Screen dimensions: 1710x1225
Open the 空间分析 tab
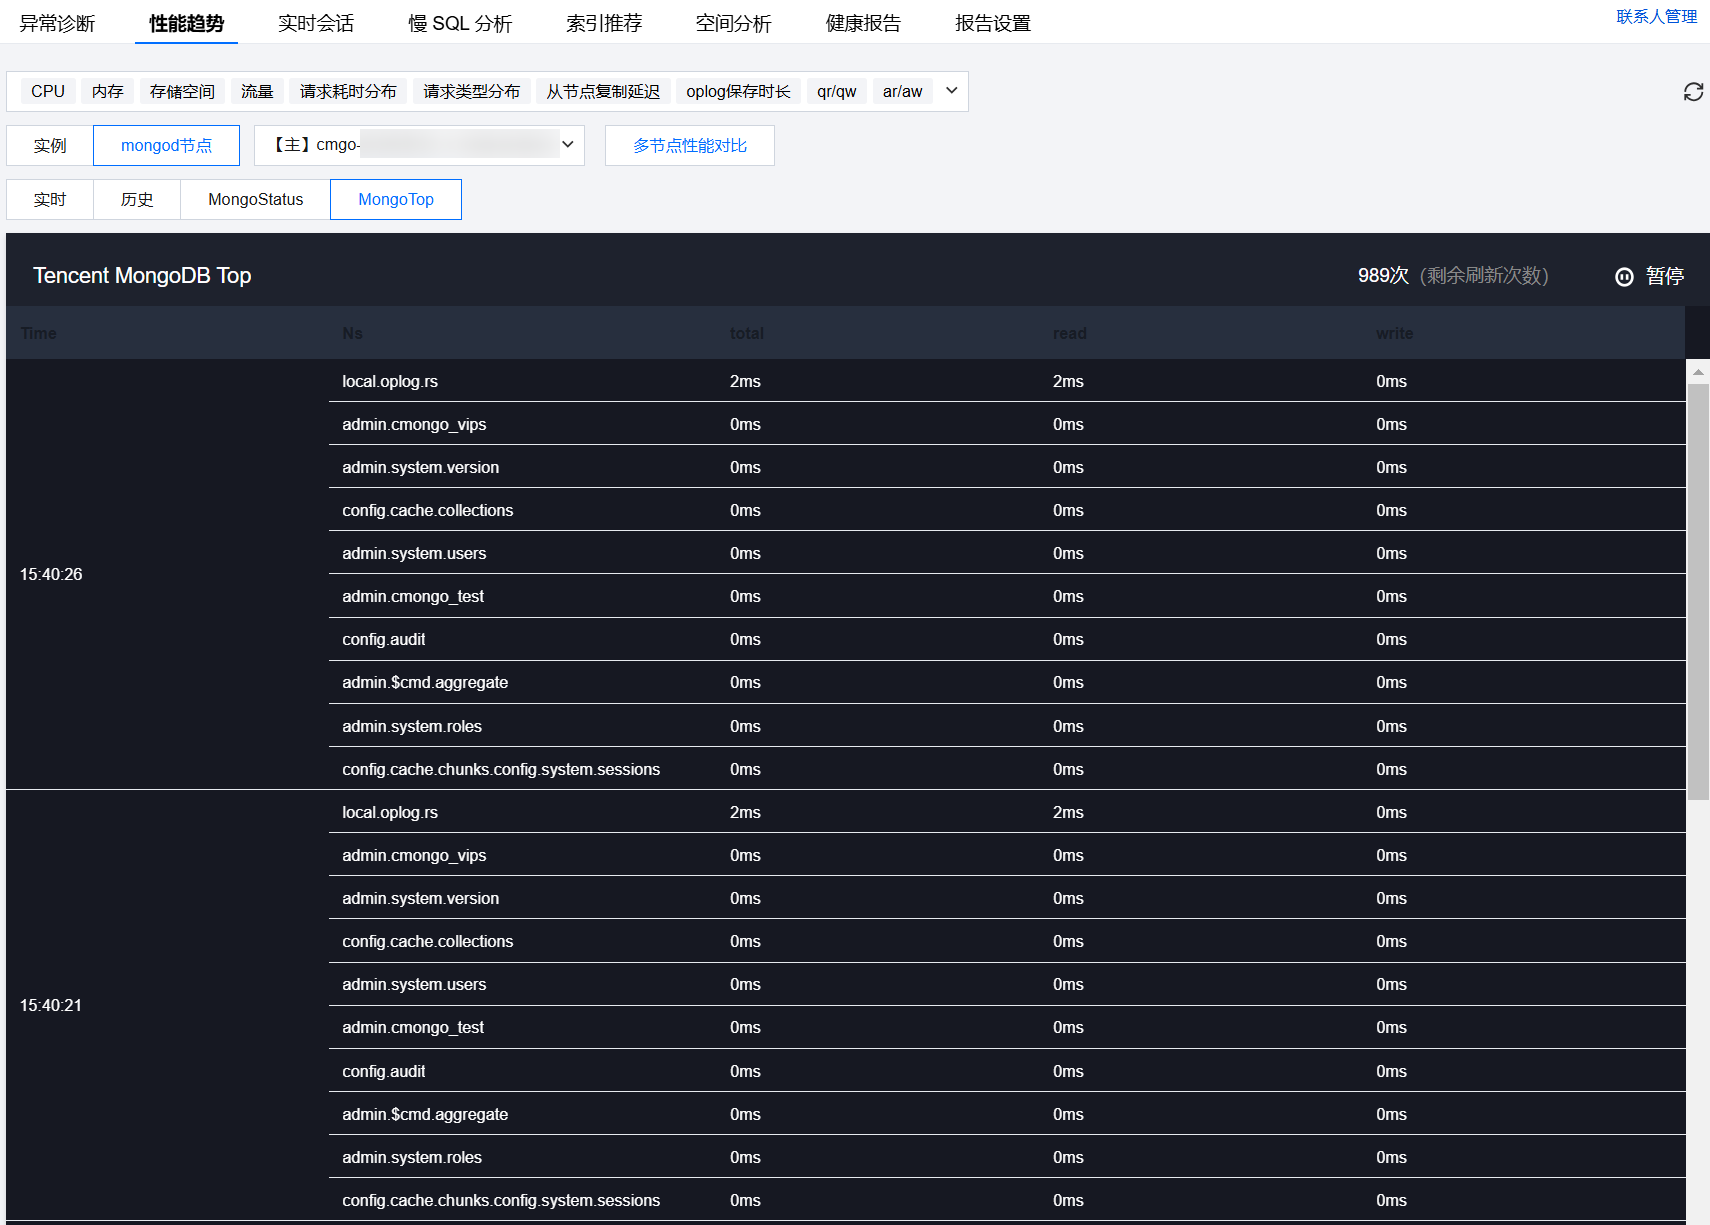click(733, 23)
